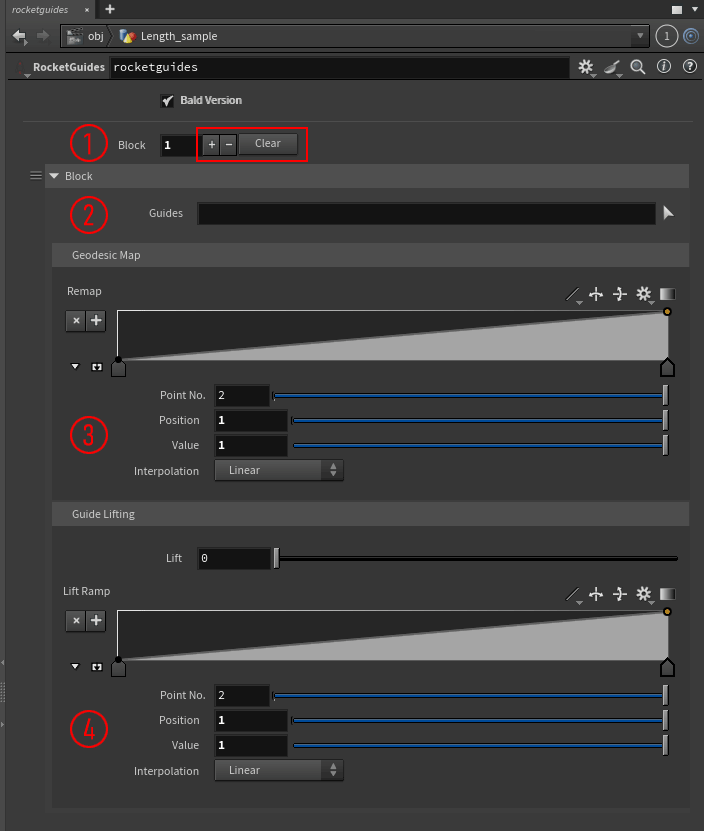704x831 pixels.
Task: Maximize Remap ramp with bracket icon
Action: pyautogui.click(x=96, y=367)
